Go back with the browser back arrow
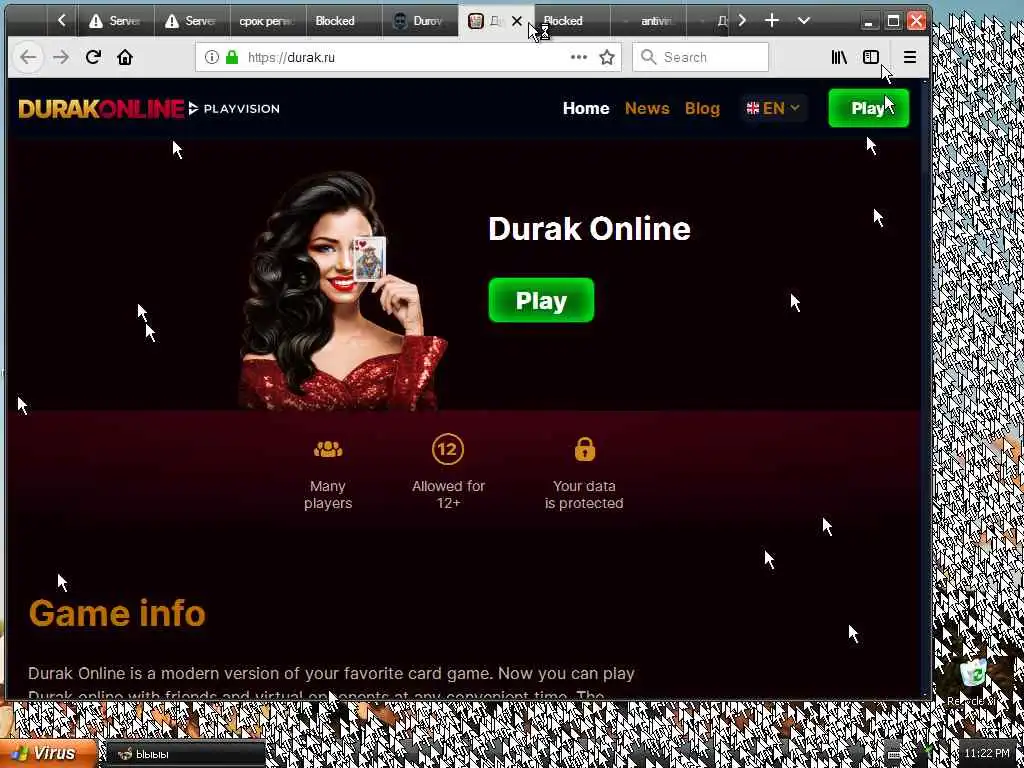This screenshot has height=768, width=1024. click(x=28, y=57)
